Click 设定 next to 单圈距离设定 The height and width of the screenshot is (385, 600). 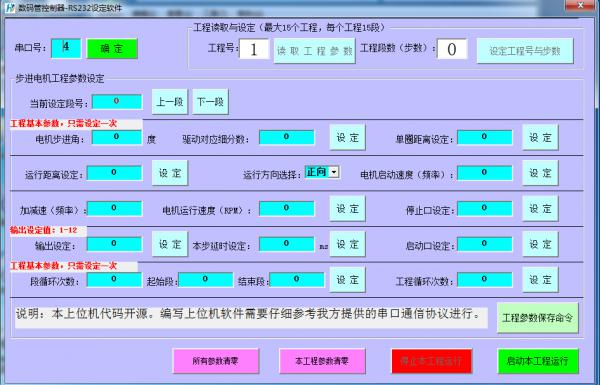pos(540,137)
